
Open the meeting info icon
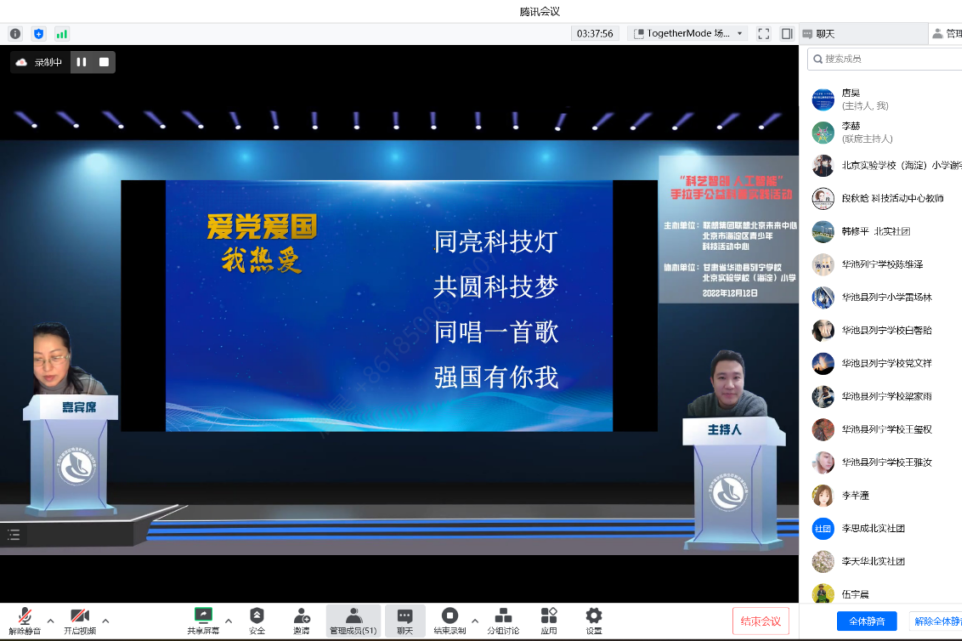[15, 34]
